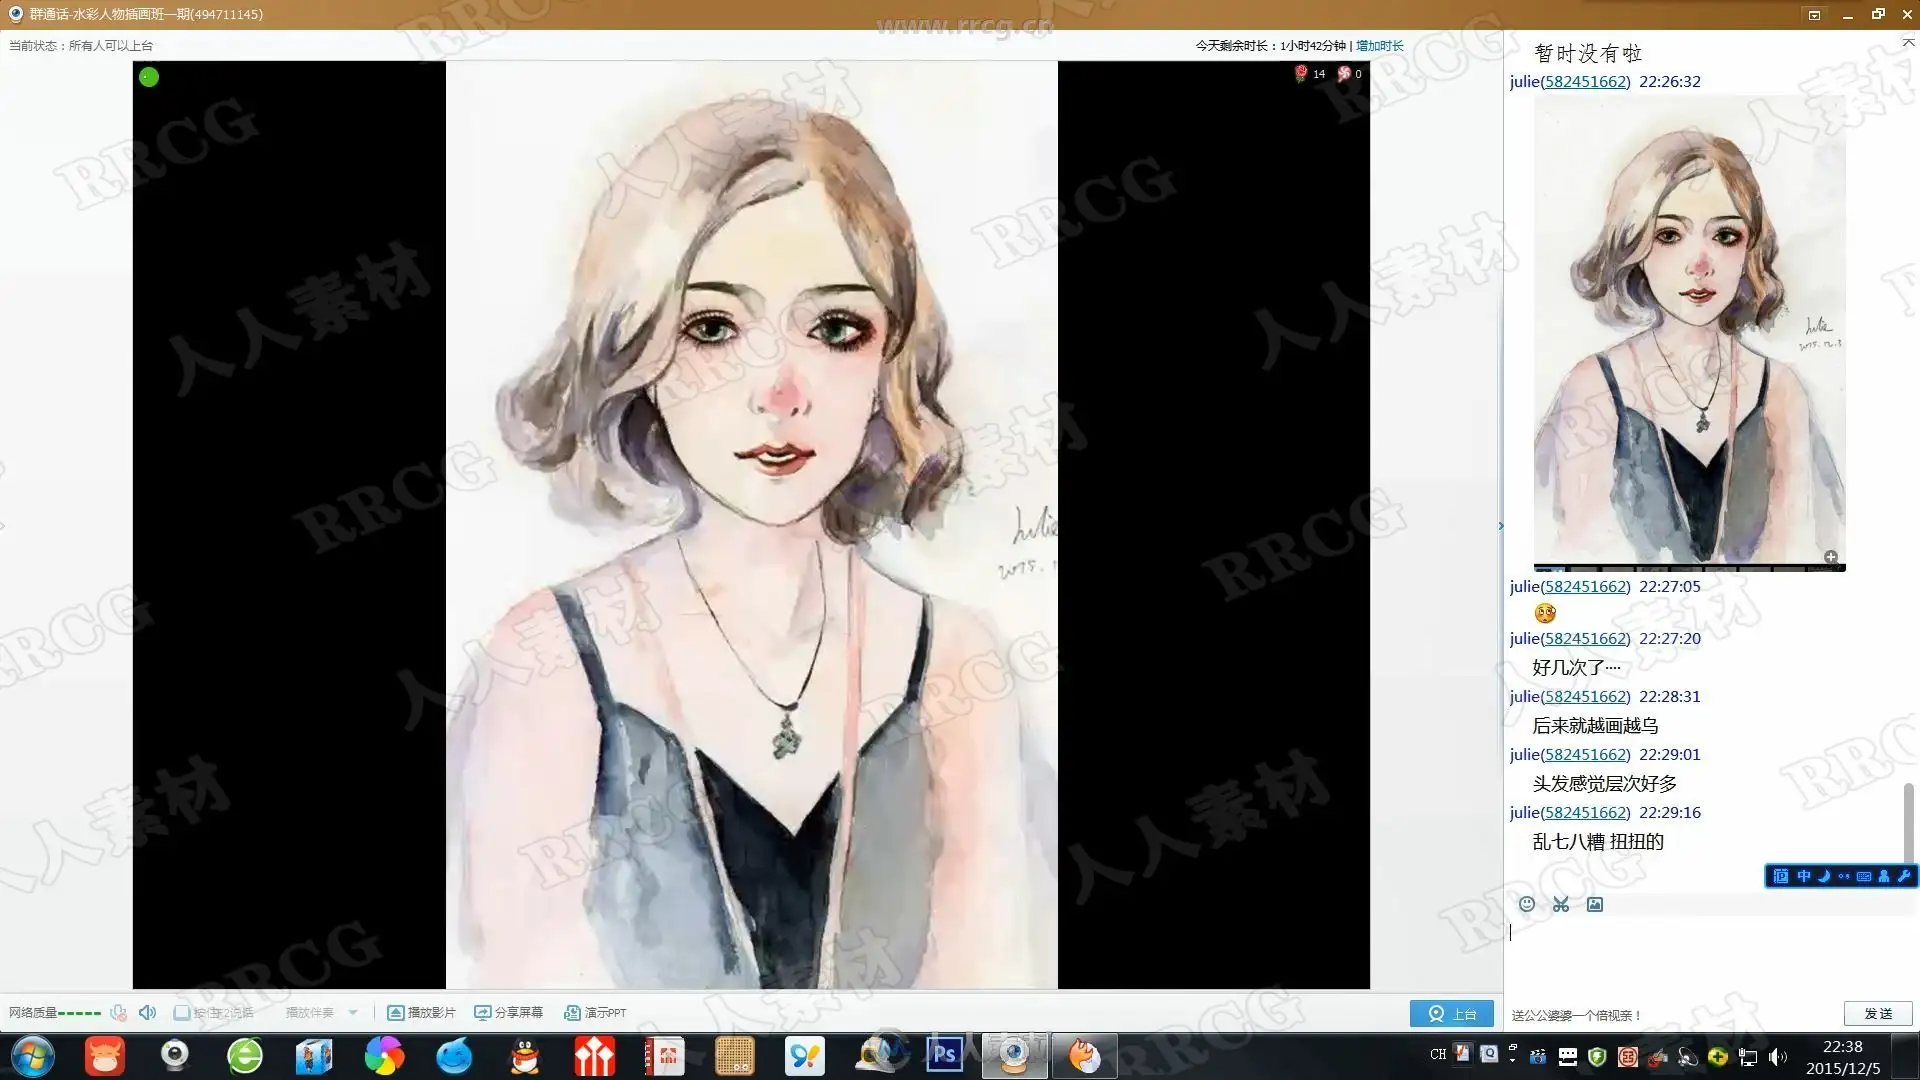
Task: Open the emoji picker in chat
Action: (x=1526, y=904)
